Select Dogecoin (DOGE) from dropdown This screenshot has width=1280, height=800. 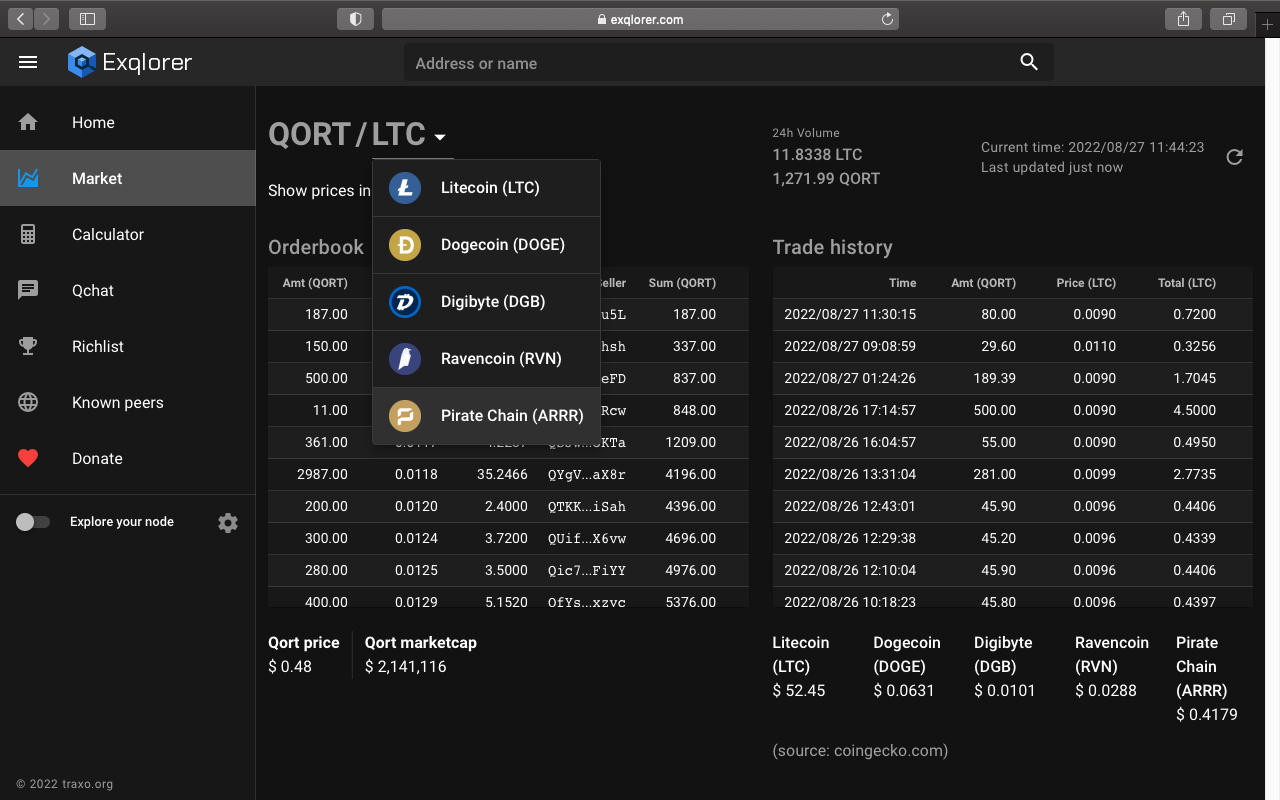click(x=486, y=245)
